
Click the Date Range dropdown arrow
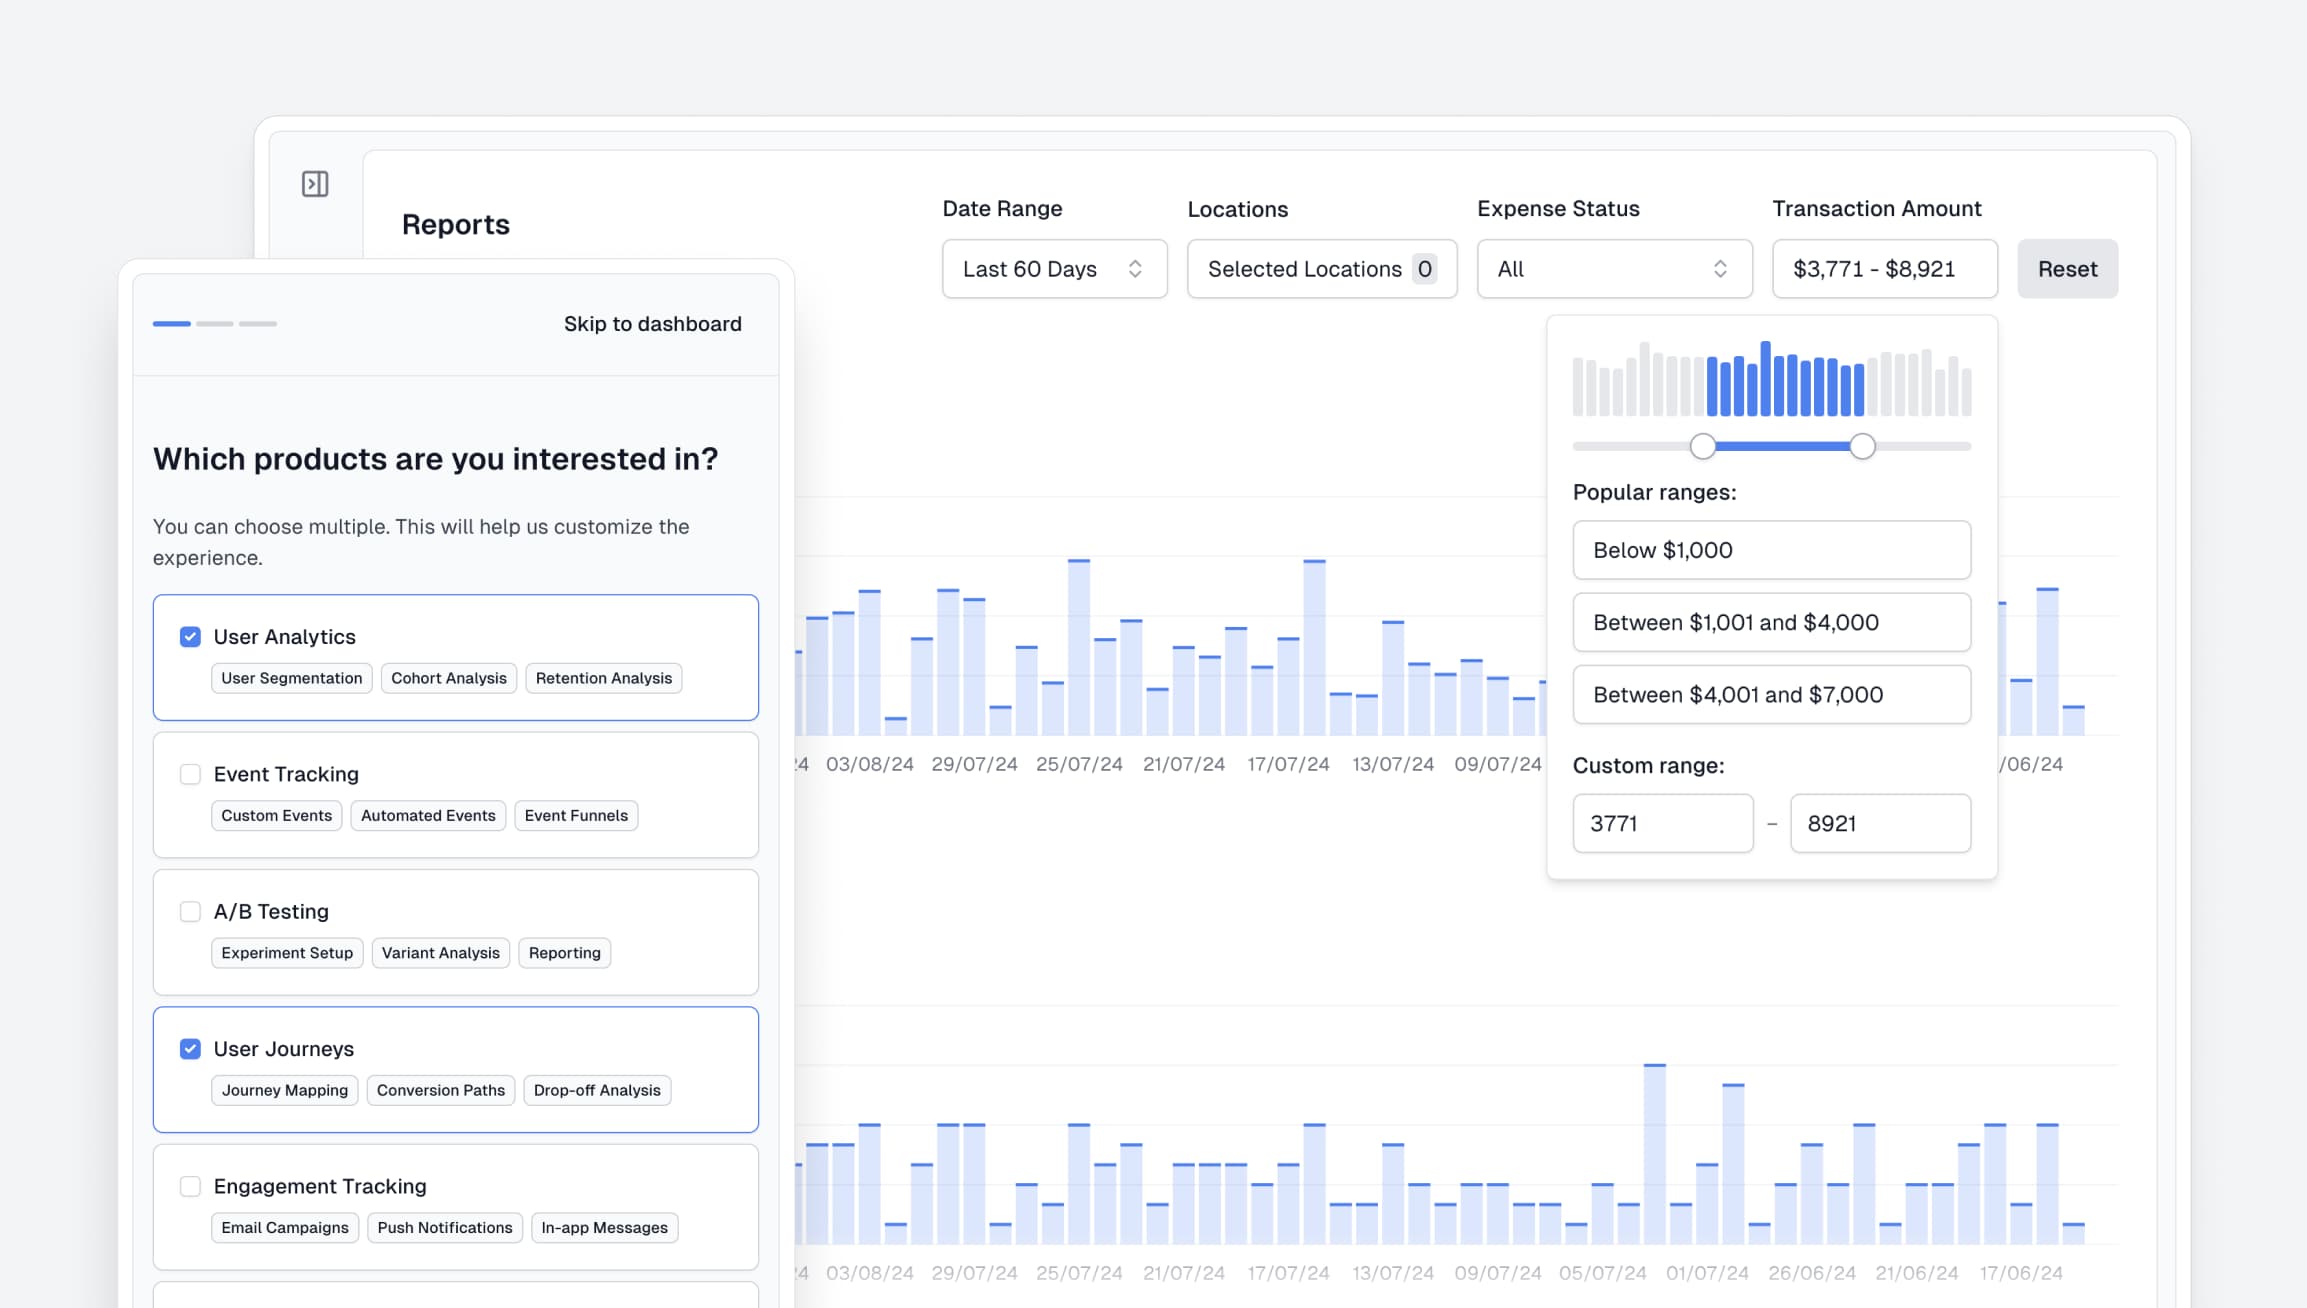click(x=1138, y=268)
